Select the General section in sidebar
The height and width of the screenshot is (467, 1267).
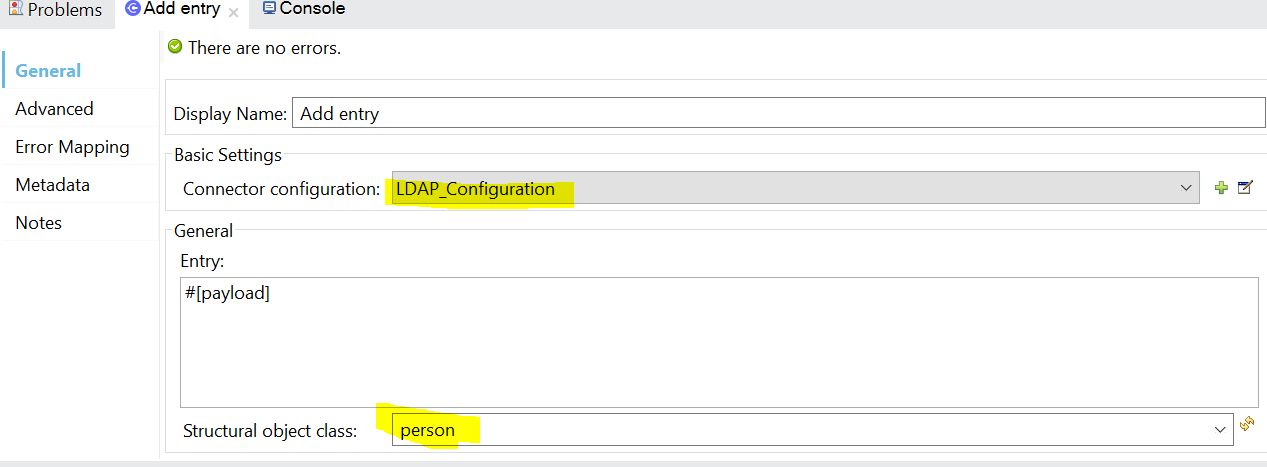pyautogui.click(x=48, y=71)
